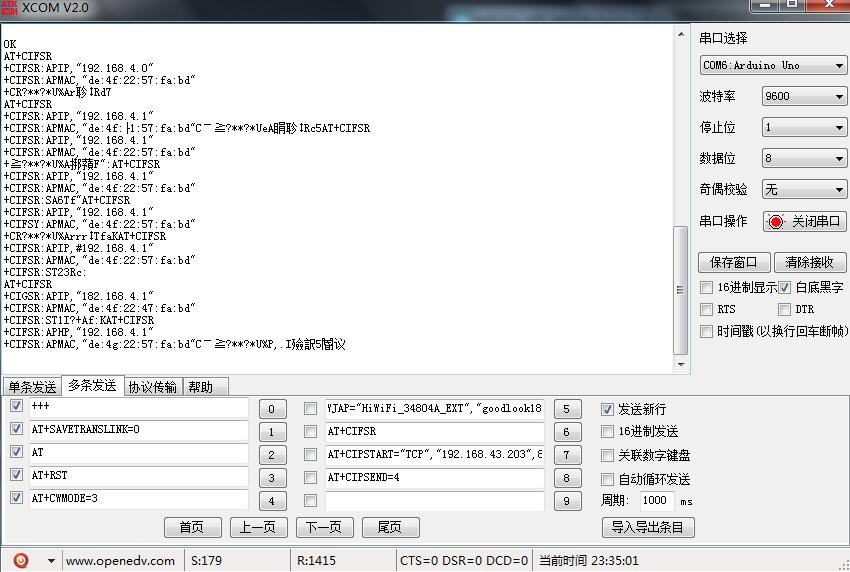850x572 pixels.
Task: Enable 自动循环发送 auto loop send
Action: (607, 479)
